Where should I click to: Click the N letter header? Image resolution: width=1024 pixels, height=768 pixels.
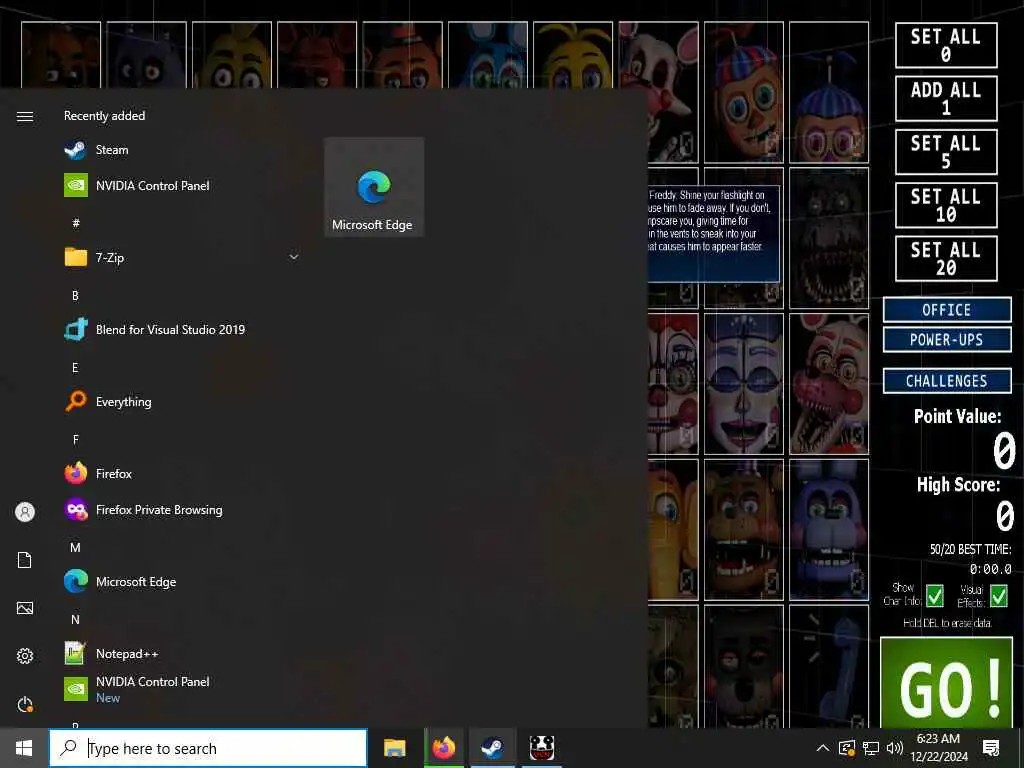click(75, 619)
